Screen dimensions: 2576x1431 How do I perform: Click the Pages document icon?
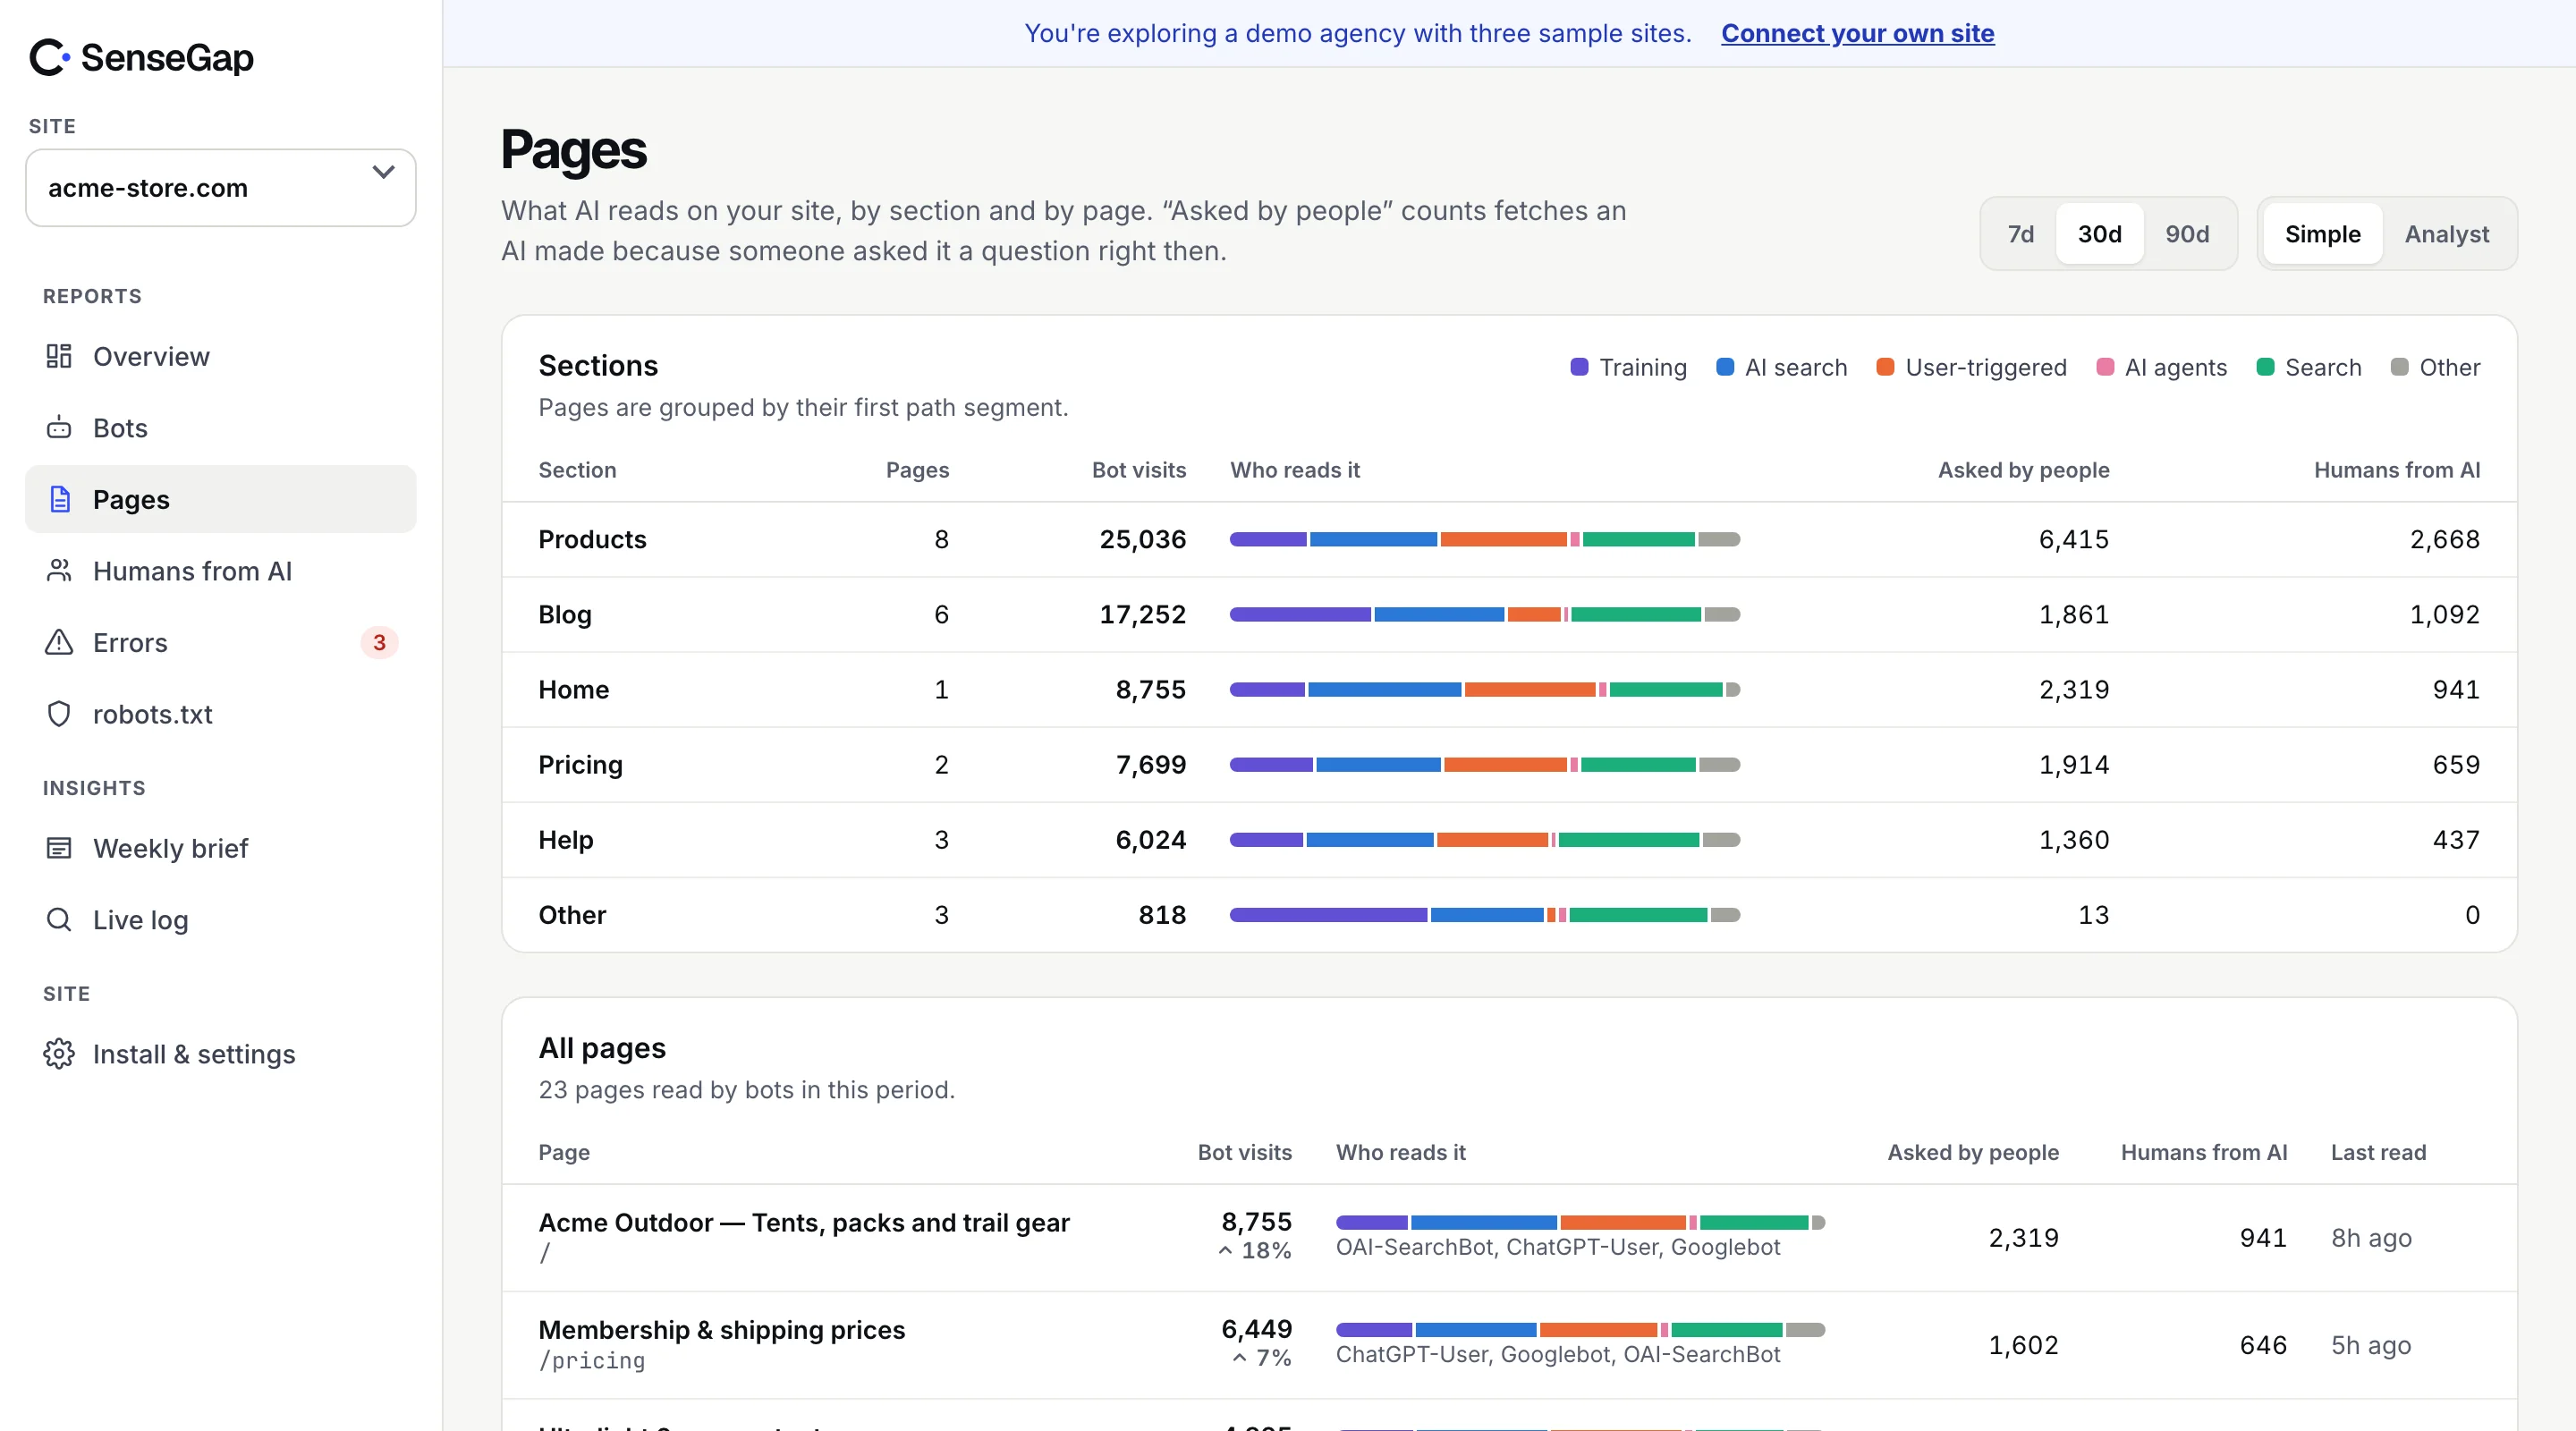[x=60, y=499]
